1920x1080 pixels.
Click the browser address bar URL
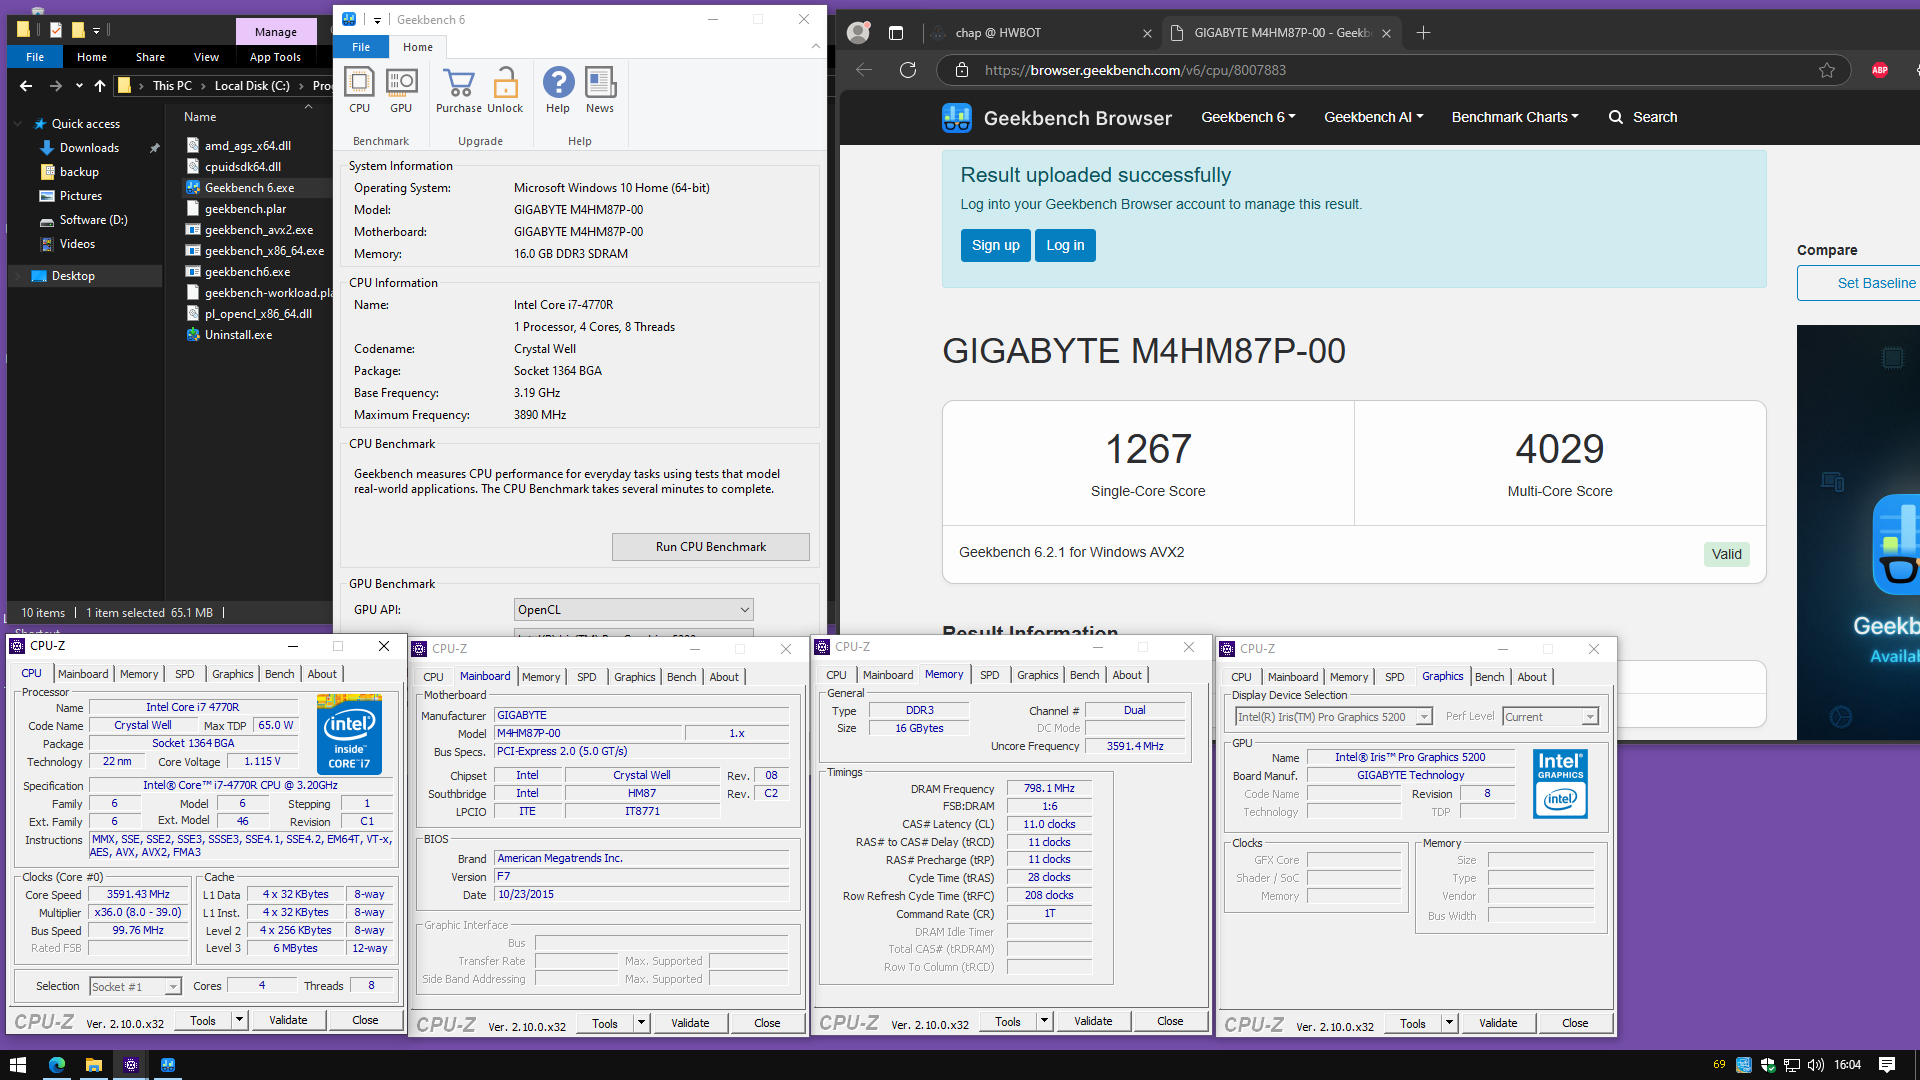coord(1135,70)
